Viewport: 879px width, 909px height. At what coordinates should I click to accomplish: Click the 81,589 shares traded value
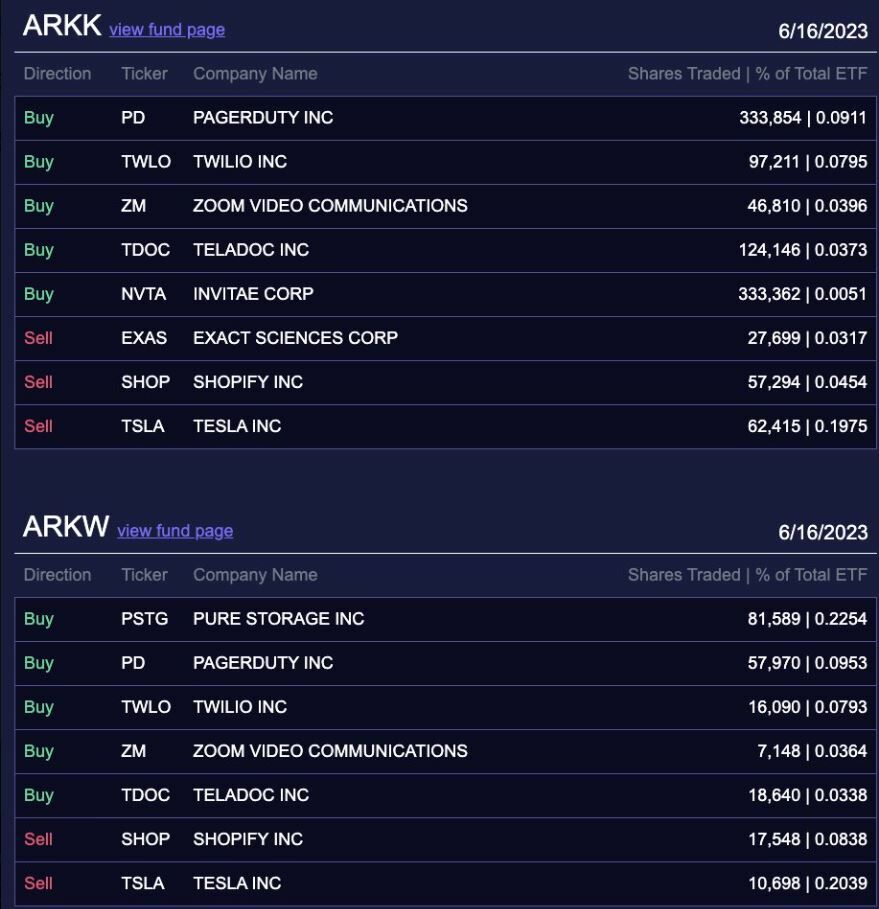pos(774,619)
